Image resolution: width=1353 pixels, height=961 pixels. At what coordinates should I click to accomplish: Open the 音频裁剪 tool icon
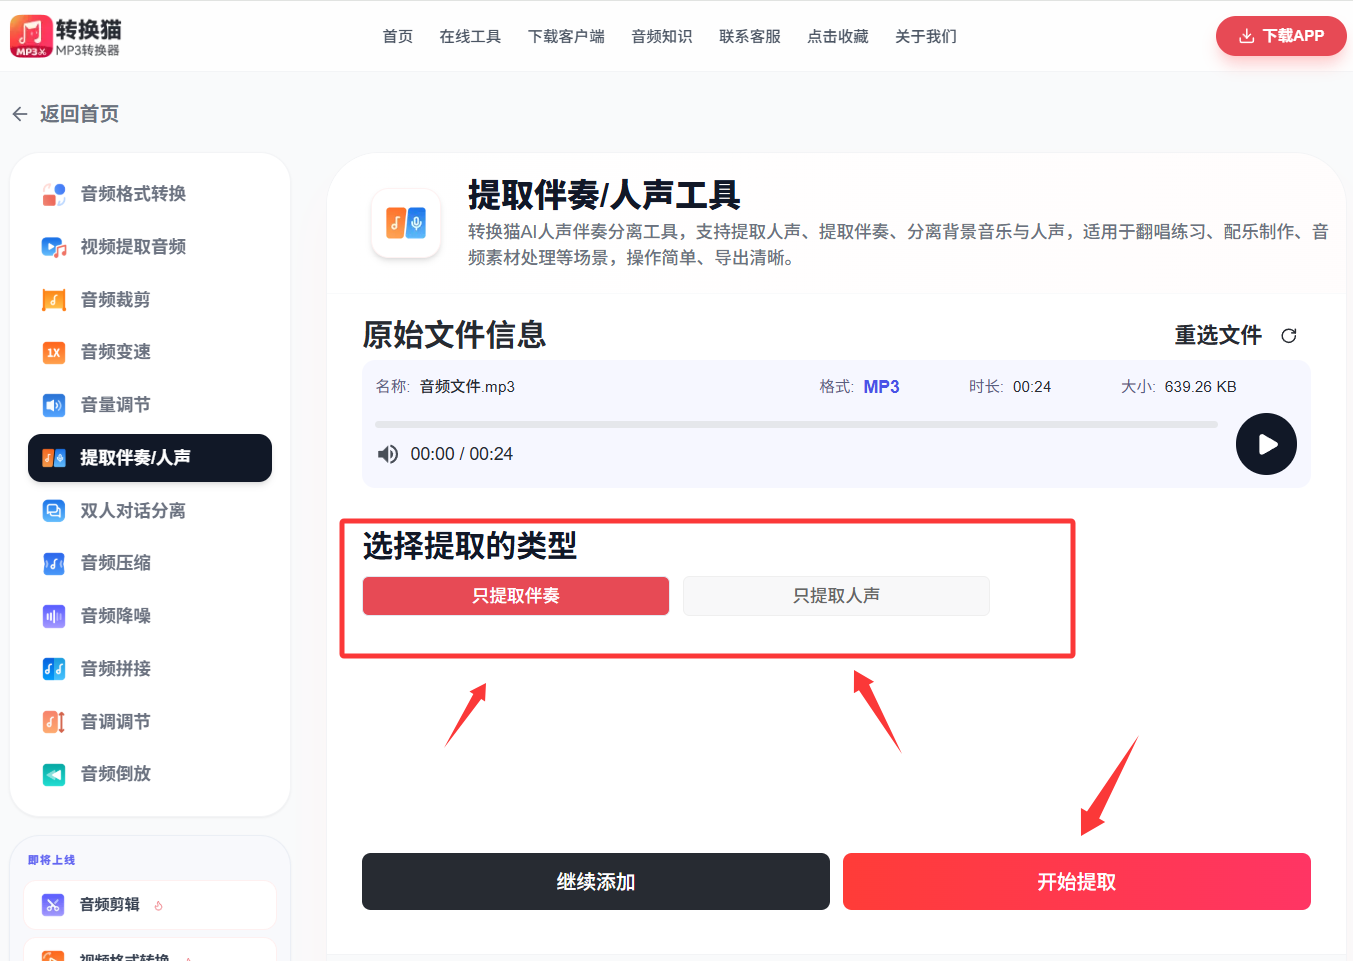point(54,300)
